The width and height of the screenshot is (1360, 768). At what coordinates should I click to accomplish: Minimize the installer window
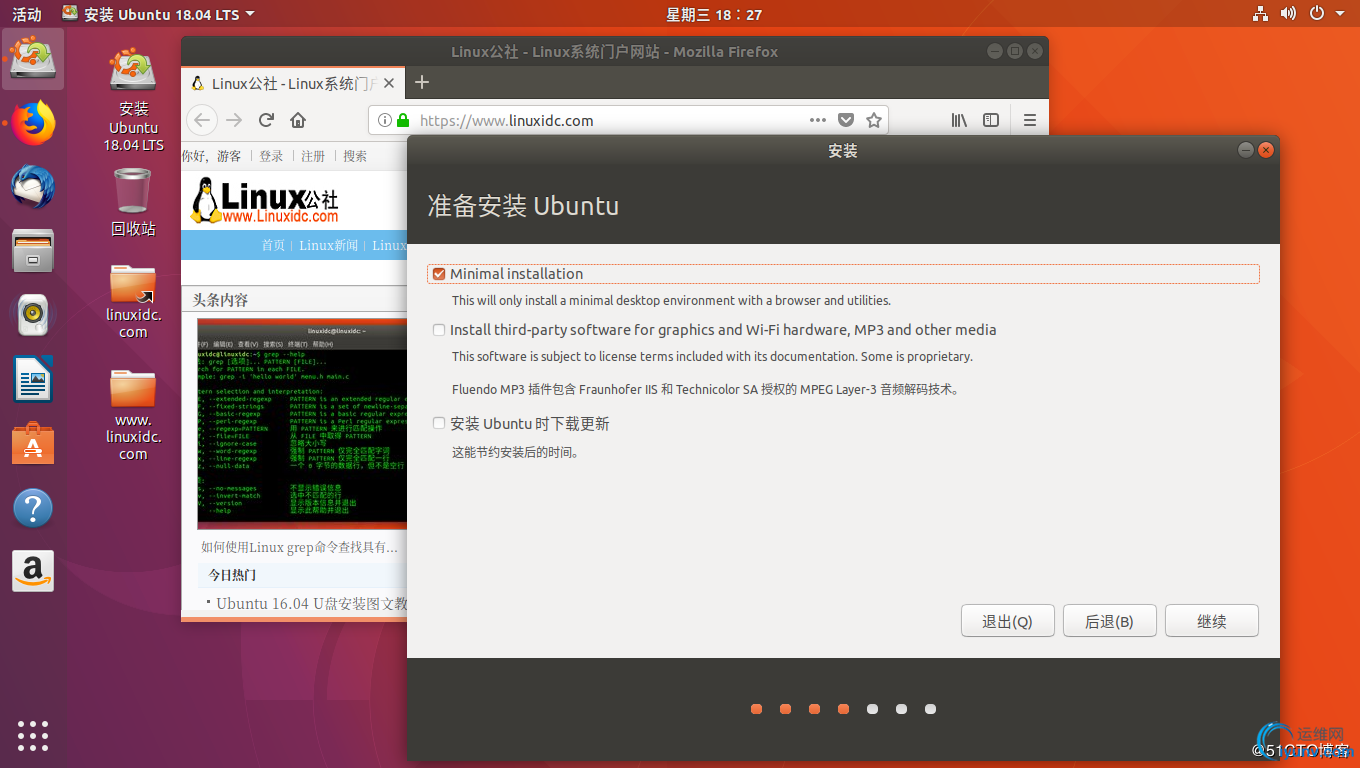pos(1246,151)
